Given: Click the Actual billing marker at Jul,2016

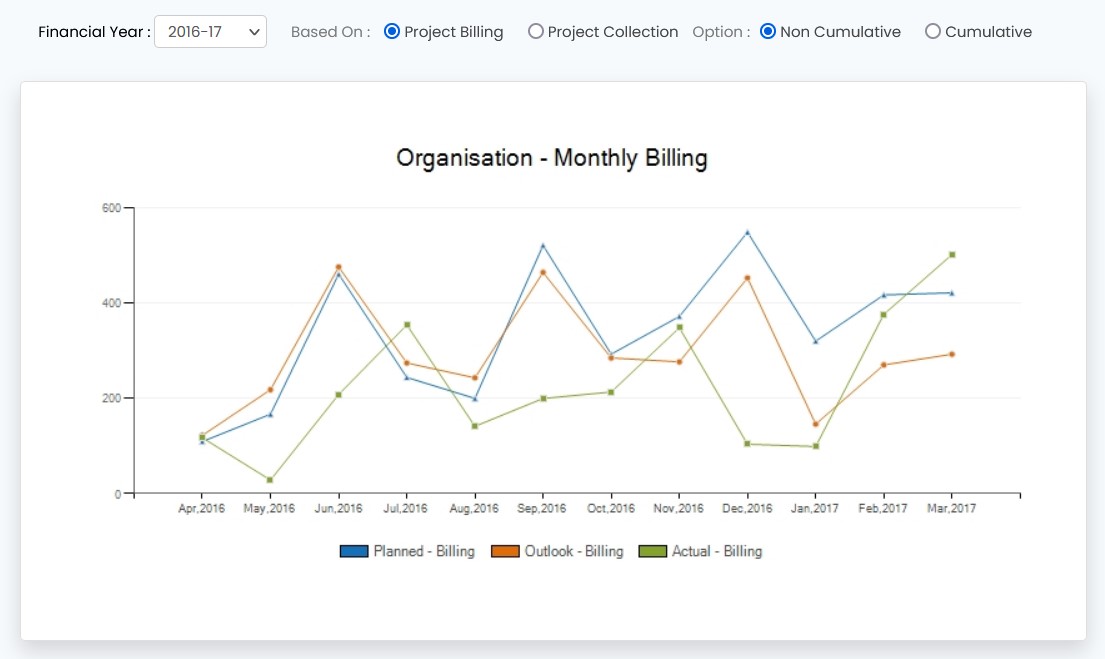Looking at the screenshot, I should tap(407, 325).
